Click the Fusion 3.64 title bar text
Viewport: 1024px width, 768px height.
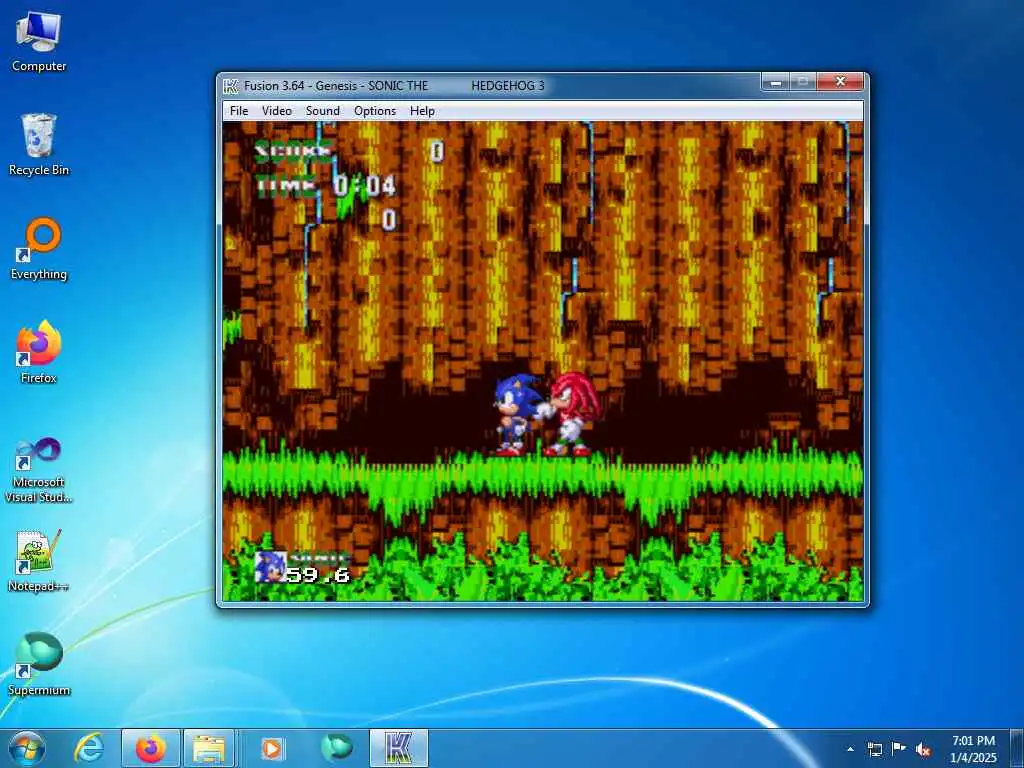[x=394, y=86]
